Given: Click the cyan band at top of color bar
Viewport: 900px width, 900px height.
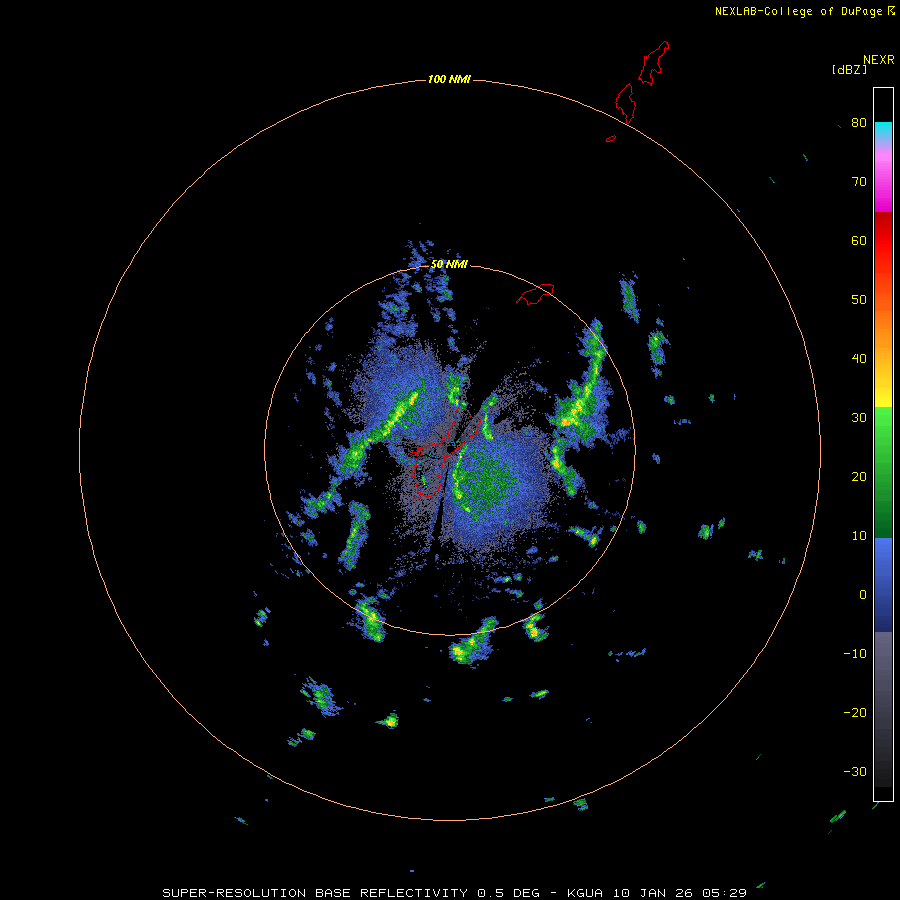Looking at the screenshot, I should 883,131.
